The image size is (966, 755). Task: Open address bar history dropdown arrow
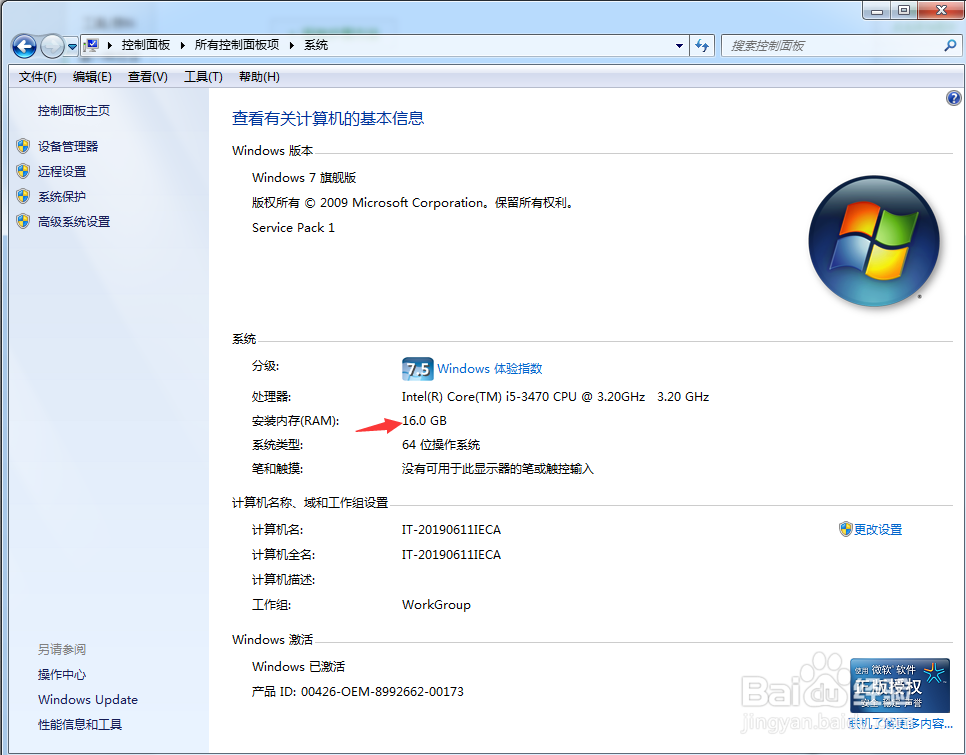[x=679, y=46]
